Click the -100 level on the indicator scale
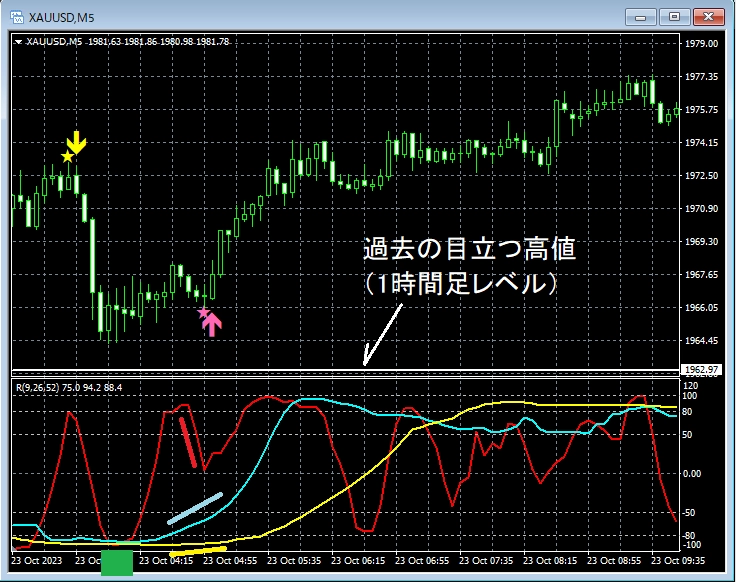The height and width of the screenshot is (582, 737). pos(691,545)
